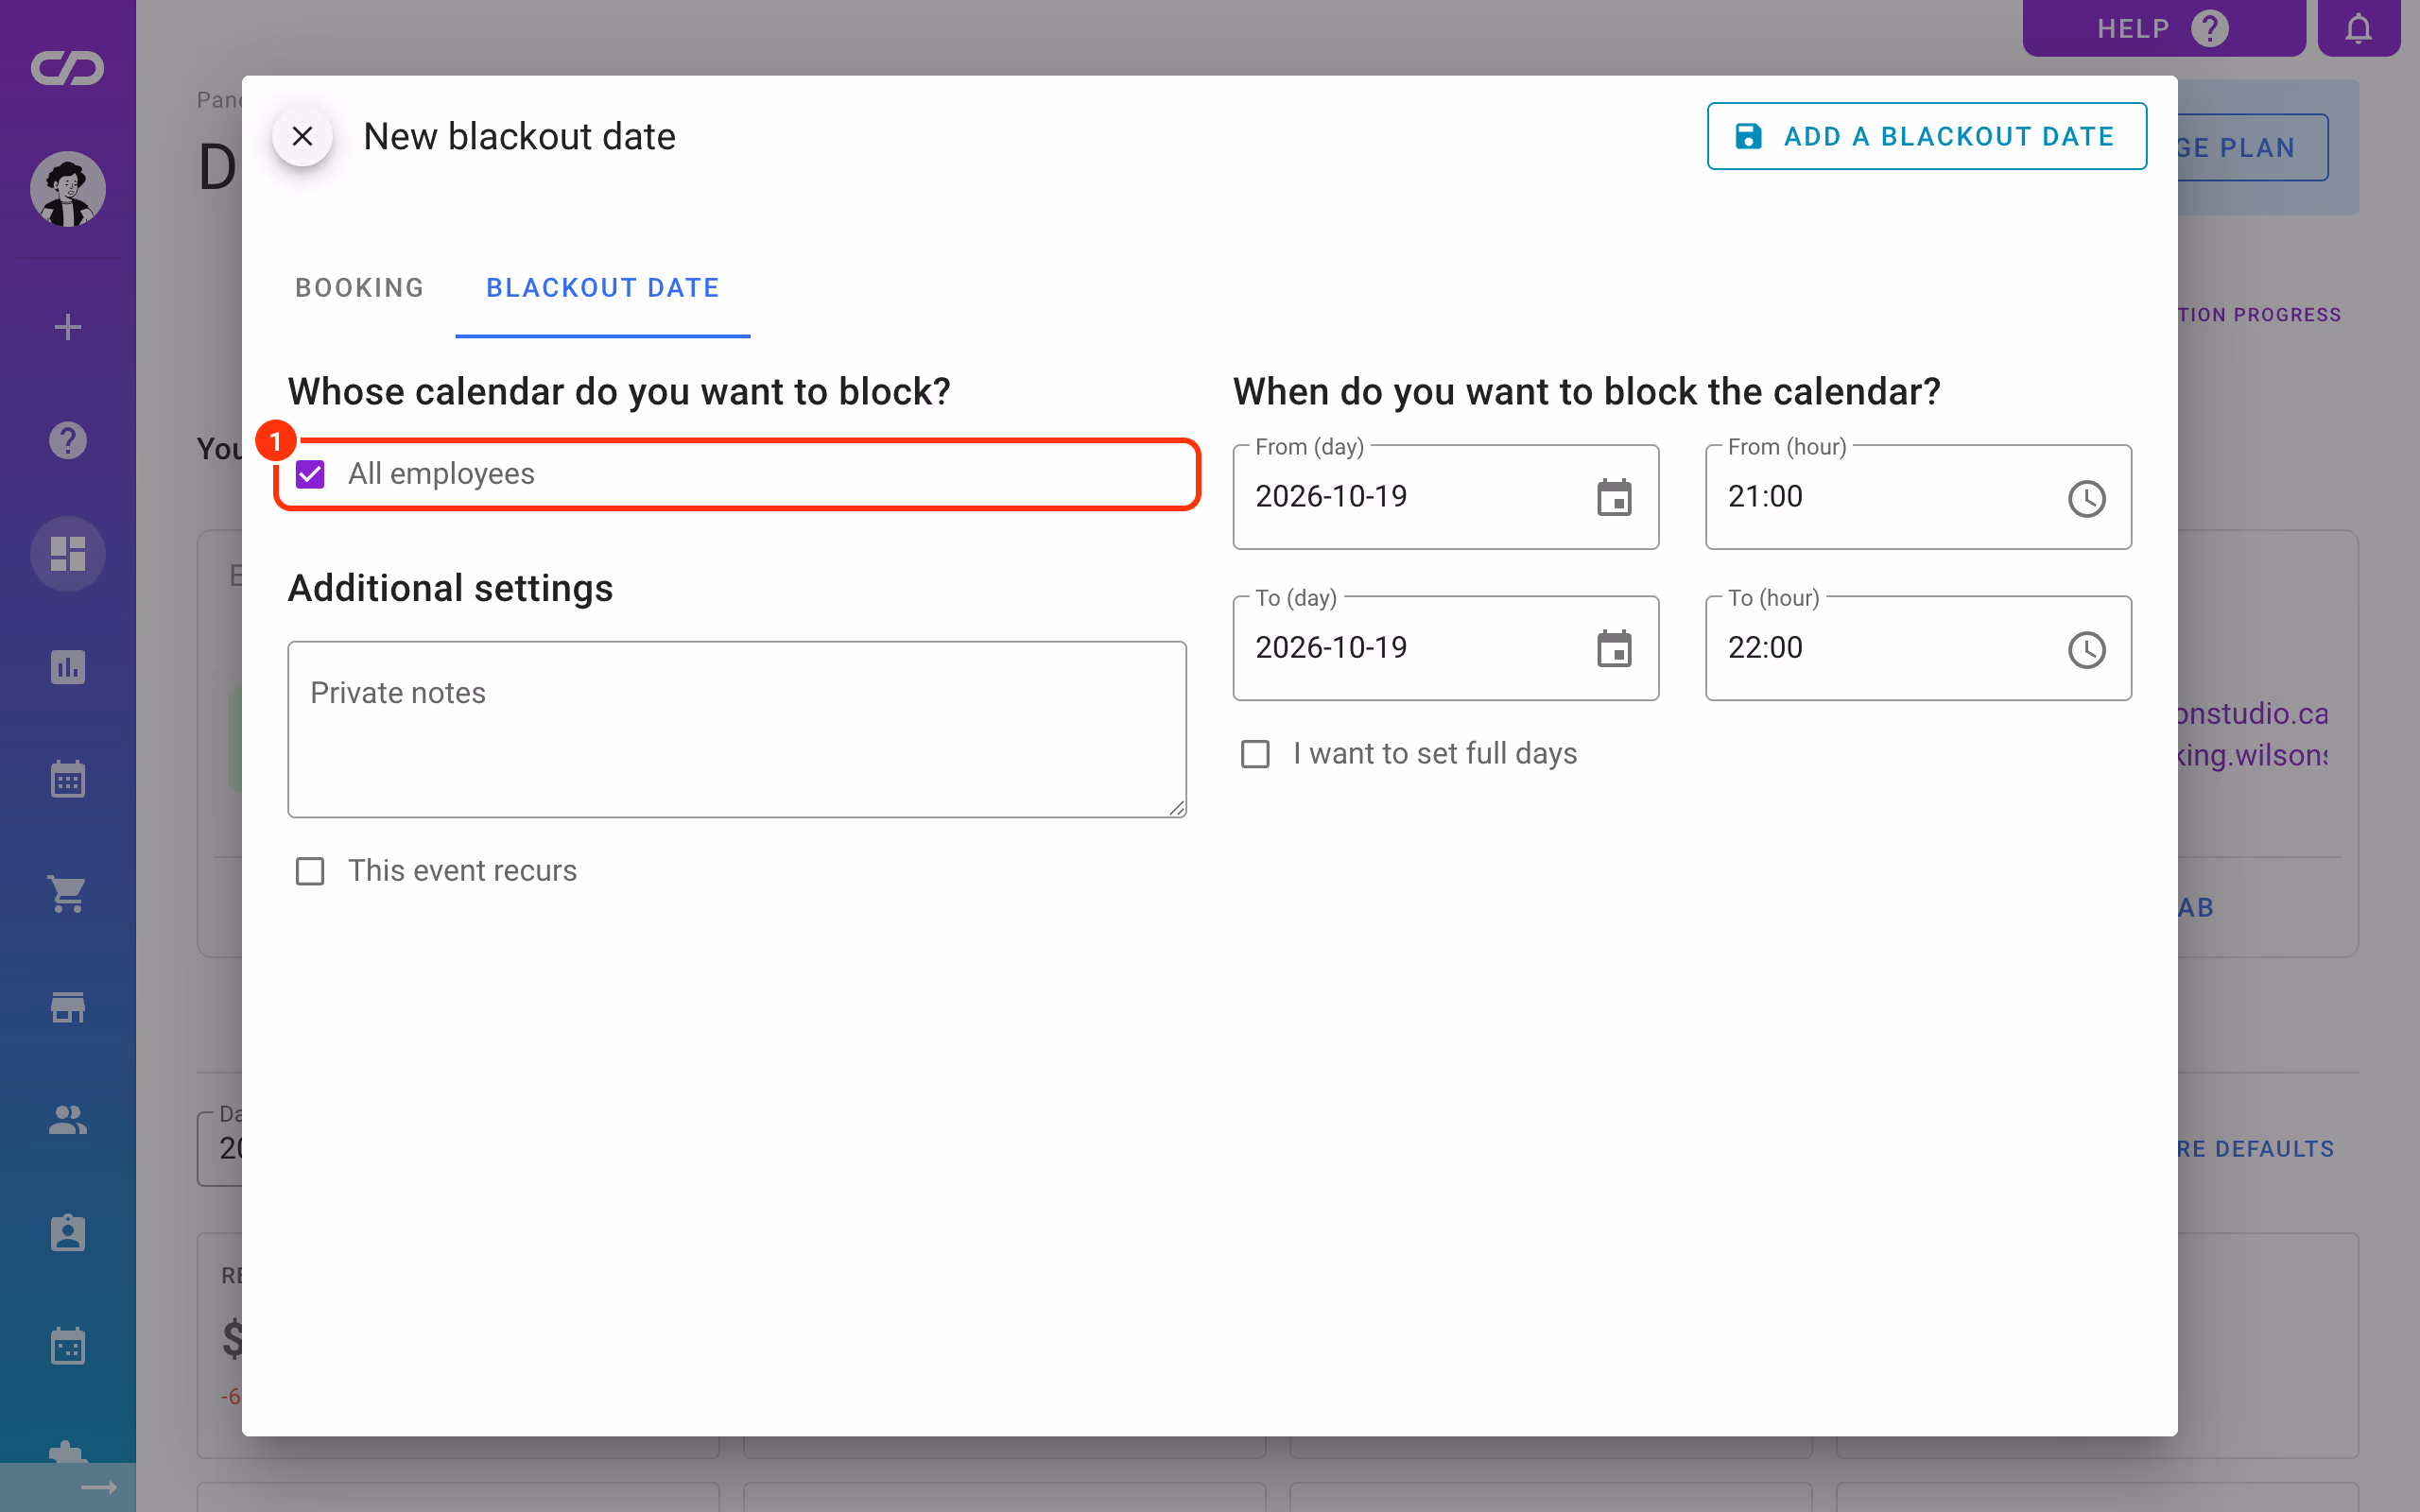Image resolution: width=2420 pixels, height=1512 pixels.
Task: Open the dashboard grid icon in sidebar
Action: pyautogui.click(x=67, y=554)
